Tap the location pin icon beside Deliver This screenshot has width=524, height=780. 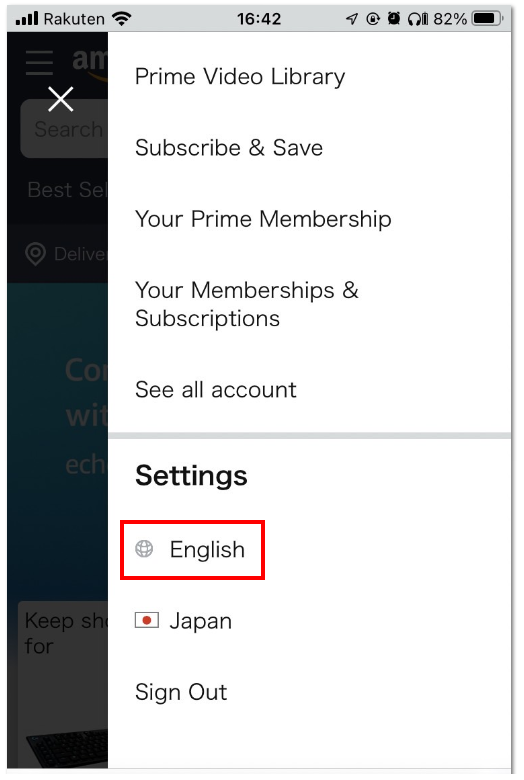35,254
